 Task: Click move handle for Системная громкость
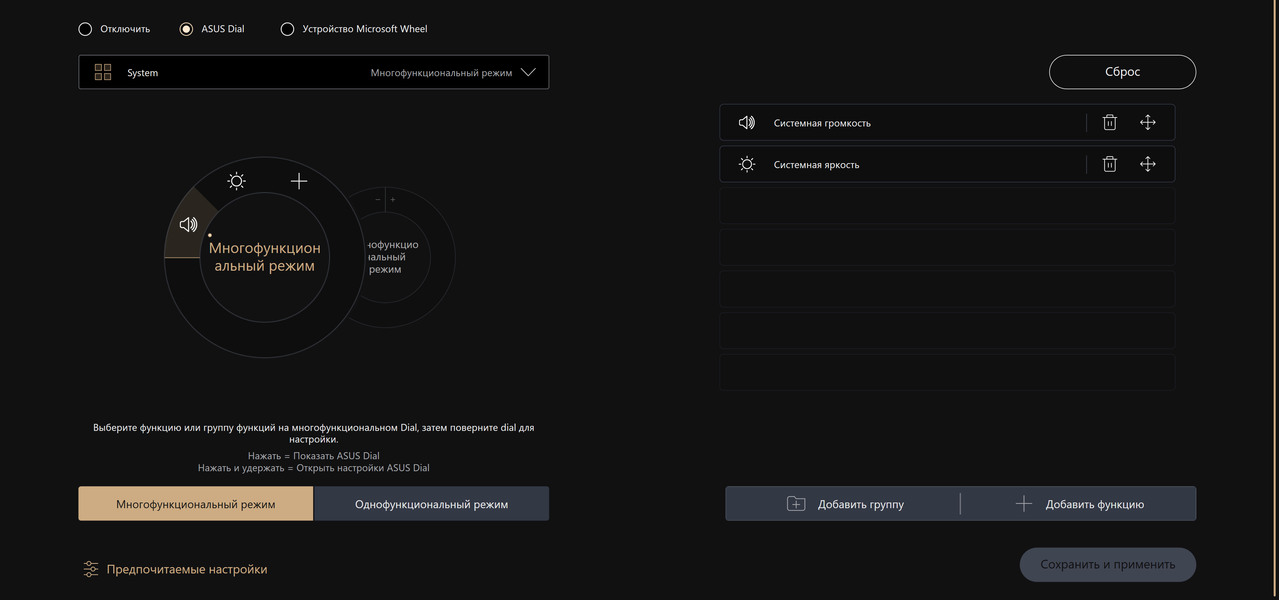coord(1147,123)
